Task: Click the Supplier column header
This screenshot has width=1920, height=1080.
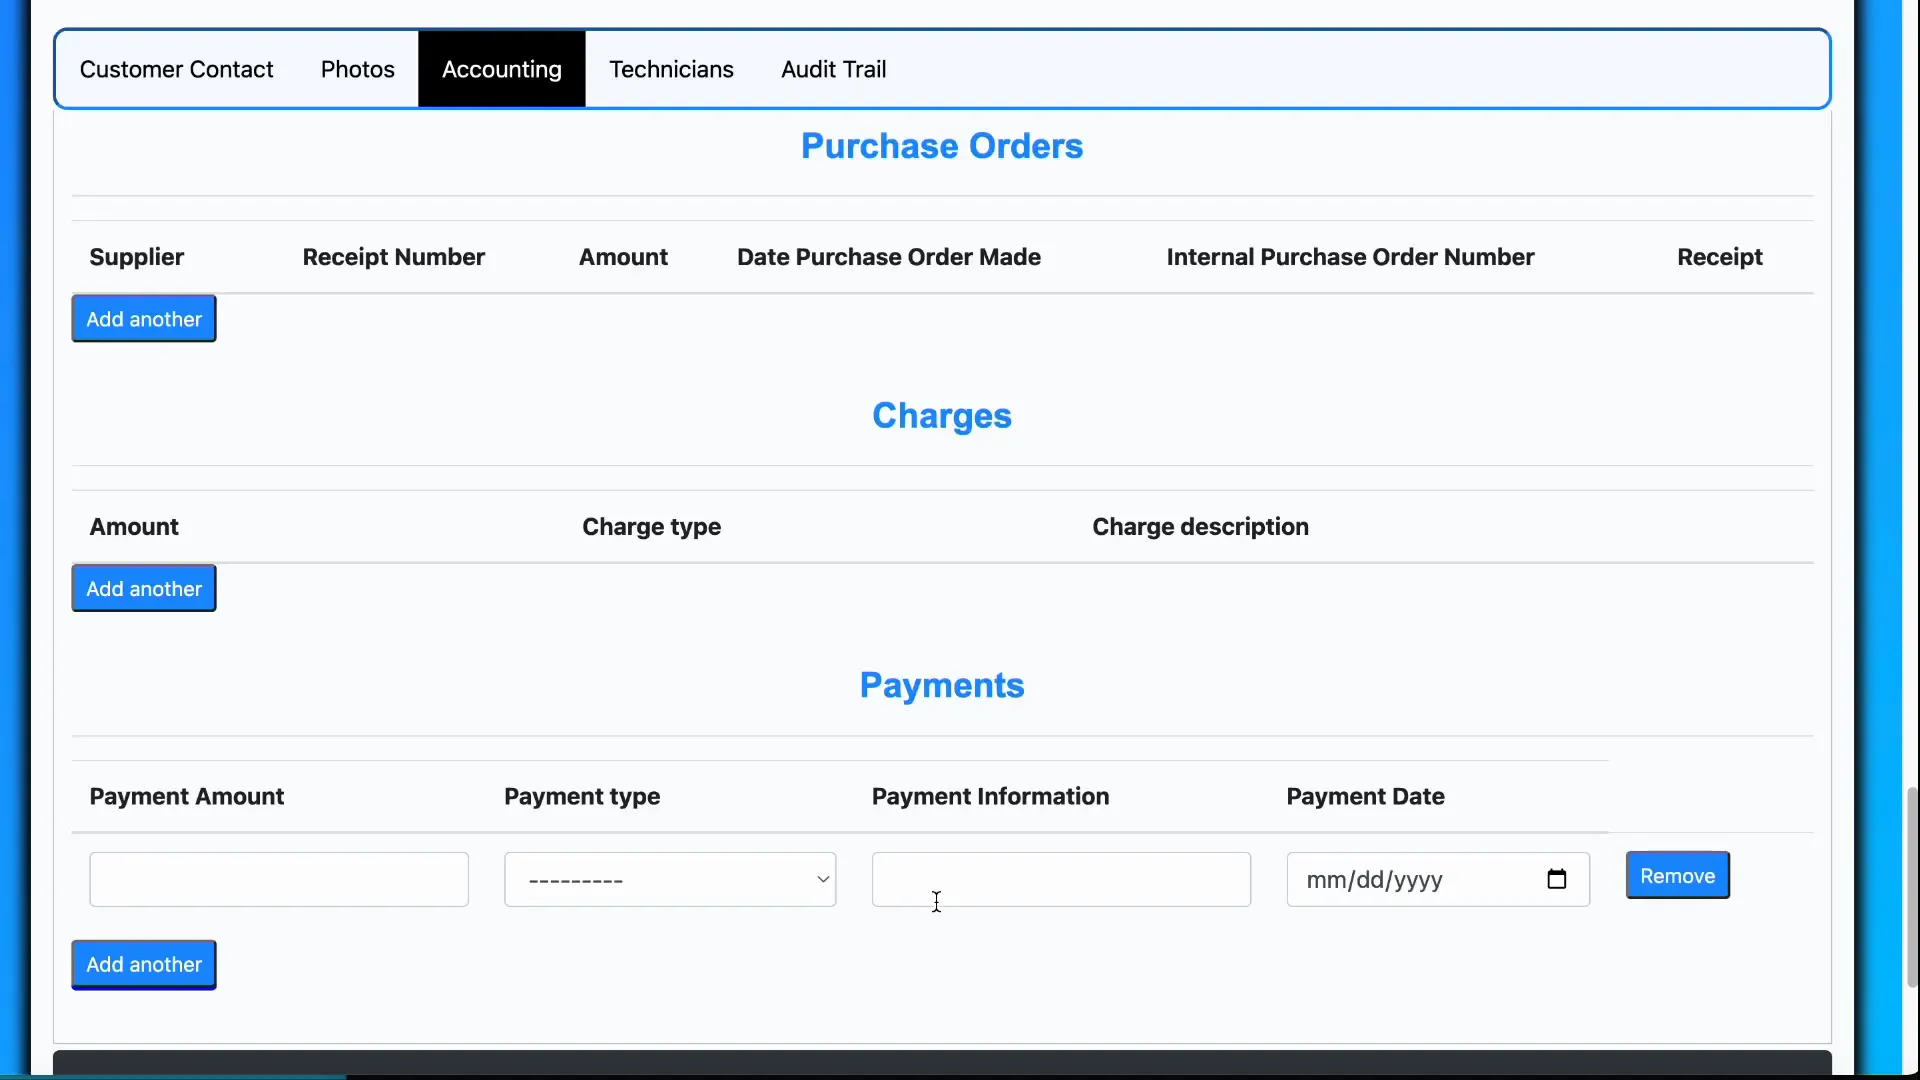Action: click(137, 257)
